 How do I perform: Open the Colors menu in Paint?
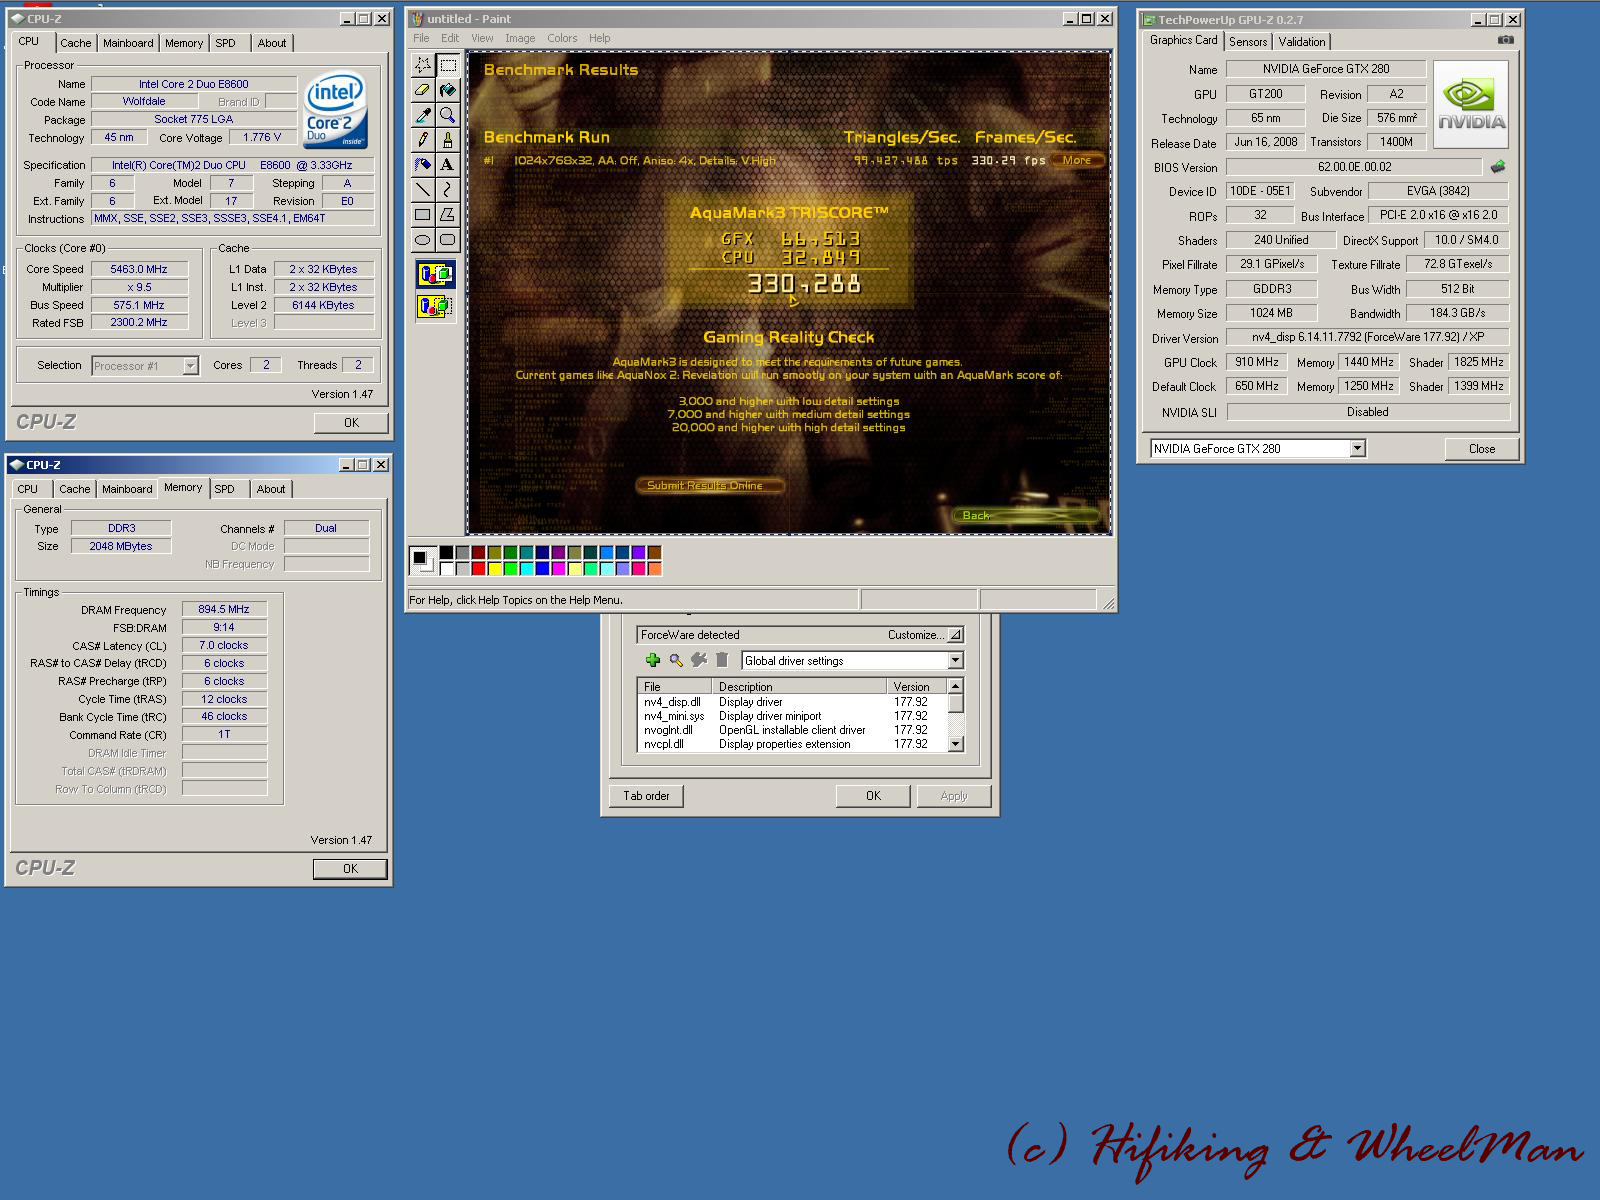pyautogui.click(x=562, y=38)
